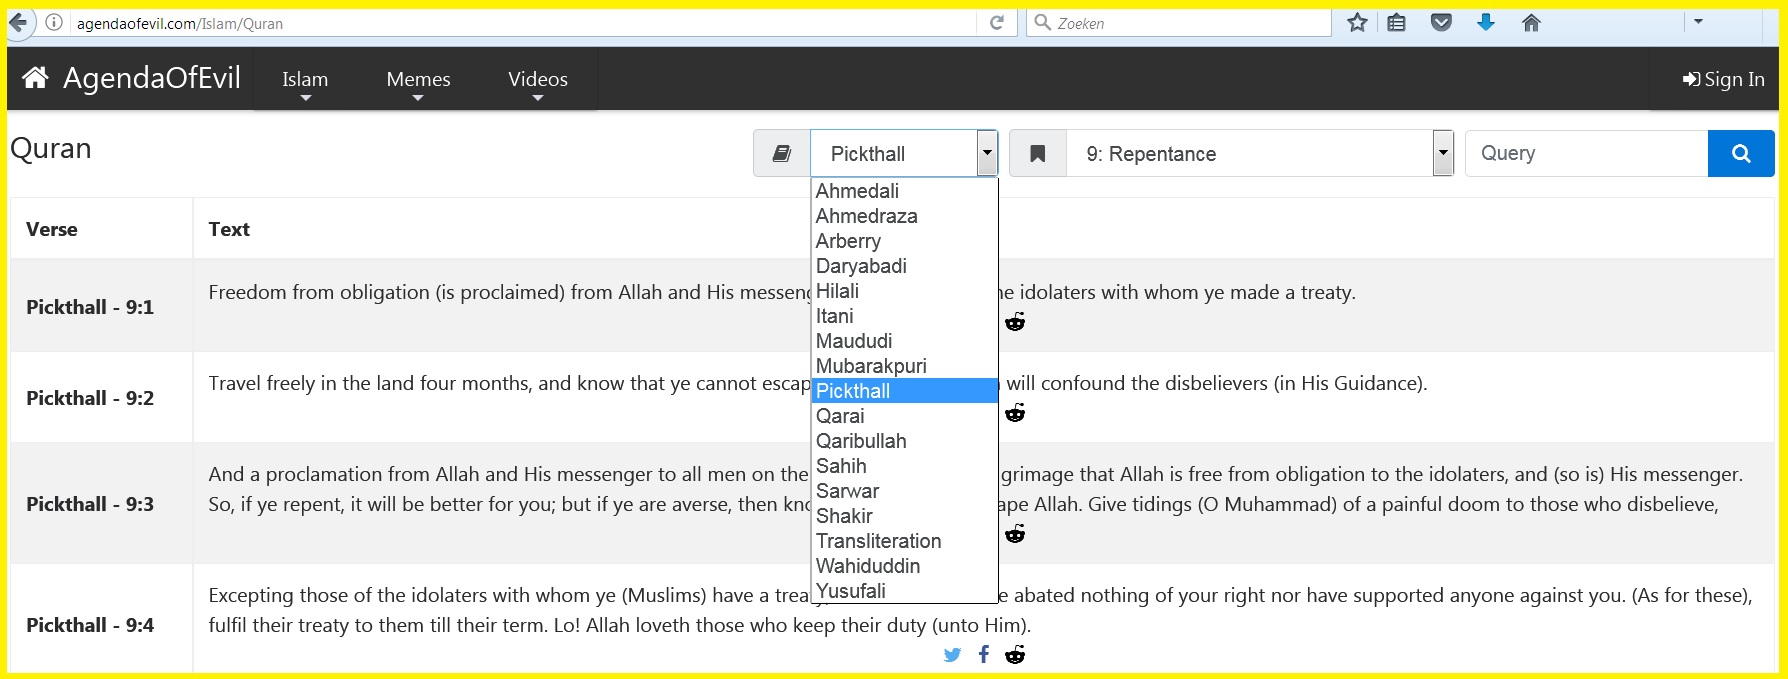Pick the Transliteration option
This screenshot has width=1788, height=679.
pos(878,541)
